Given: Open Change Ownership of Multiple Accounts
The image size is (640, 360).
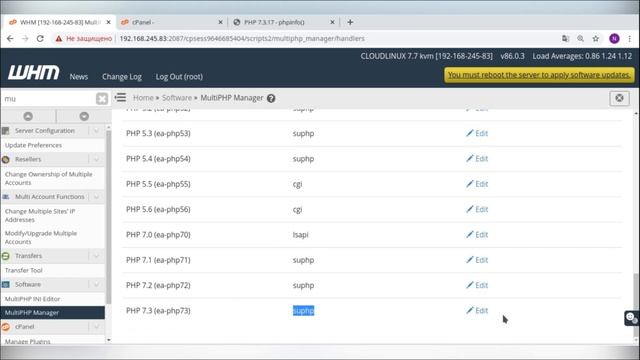Looking at the screenshot, I should pyautogui.click(x=49, y=178).
